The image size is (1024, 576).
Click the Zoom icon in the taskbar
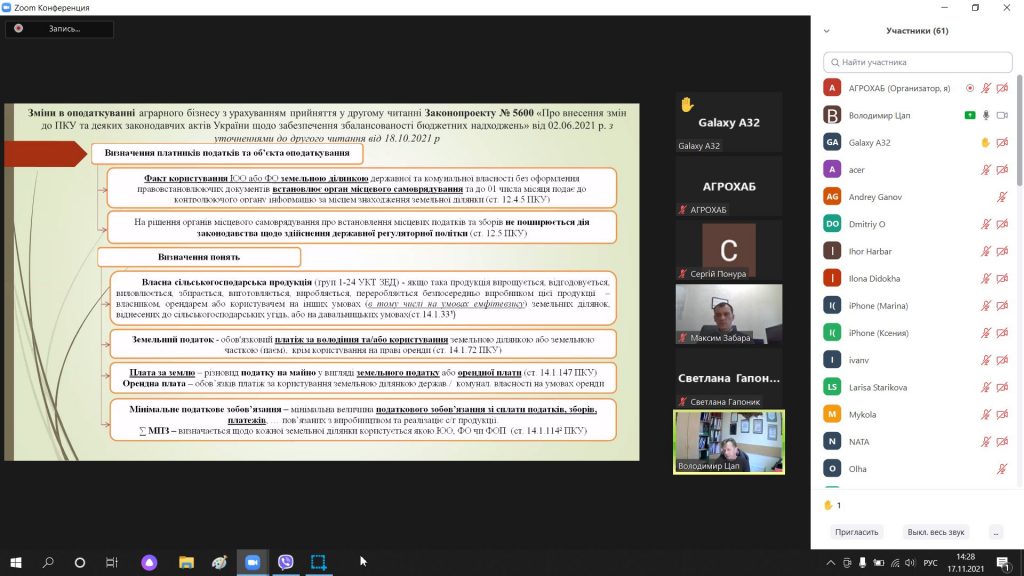pos(252,562)
